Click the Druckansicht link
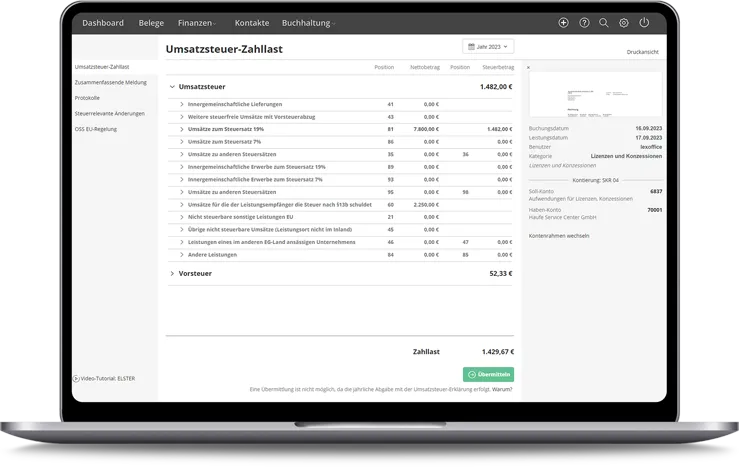Screen dimensions: 739x467 pyautogui.click(x=644, y=50)
